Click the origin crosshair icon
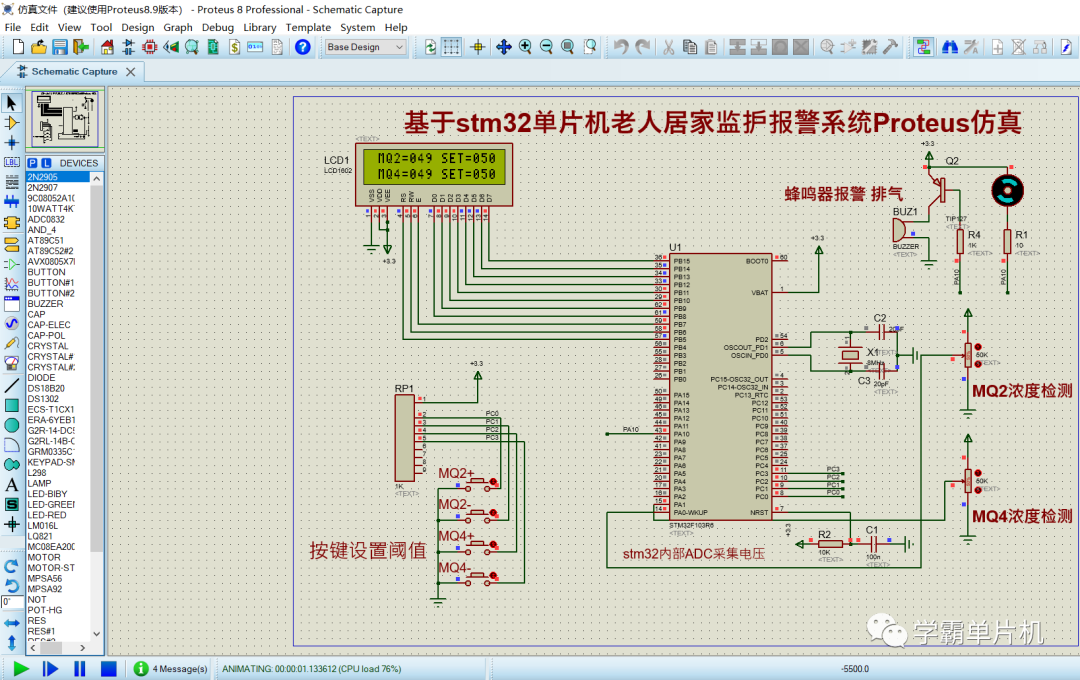Image resolution: width=1080 pixels, height=680 pixels. point(477,47)
